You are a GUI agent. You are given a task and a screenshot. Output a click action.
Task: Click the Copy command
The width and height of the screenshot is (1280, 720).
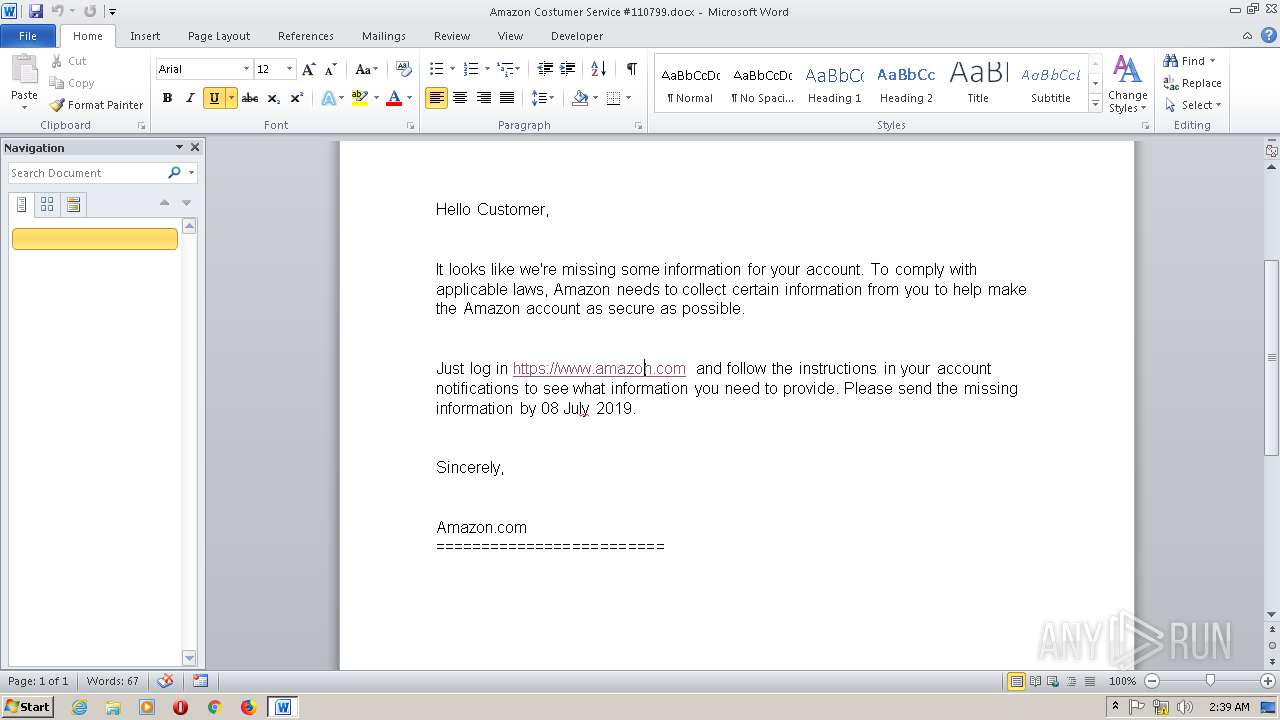point(72,83)
